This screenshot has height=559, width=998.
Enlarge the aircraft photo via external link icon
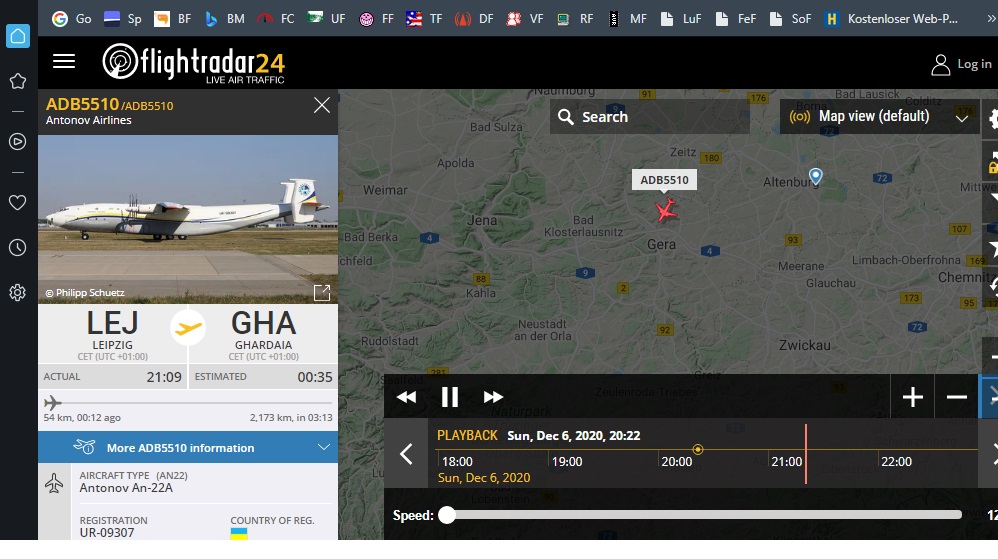click(x=322, y=292)
